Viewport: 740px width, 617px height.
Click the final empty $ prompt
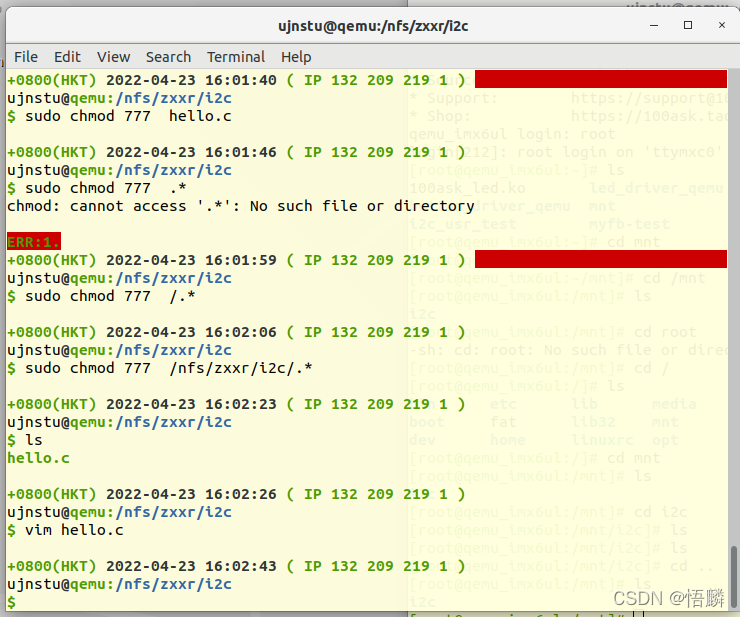click(12, 602)
